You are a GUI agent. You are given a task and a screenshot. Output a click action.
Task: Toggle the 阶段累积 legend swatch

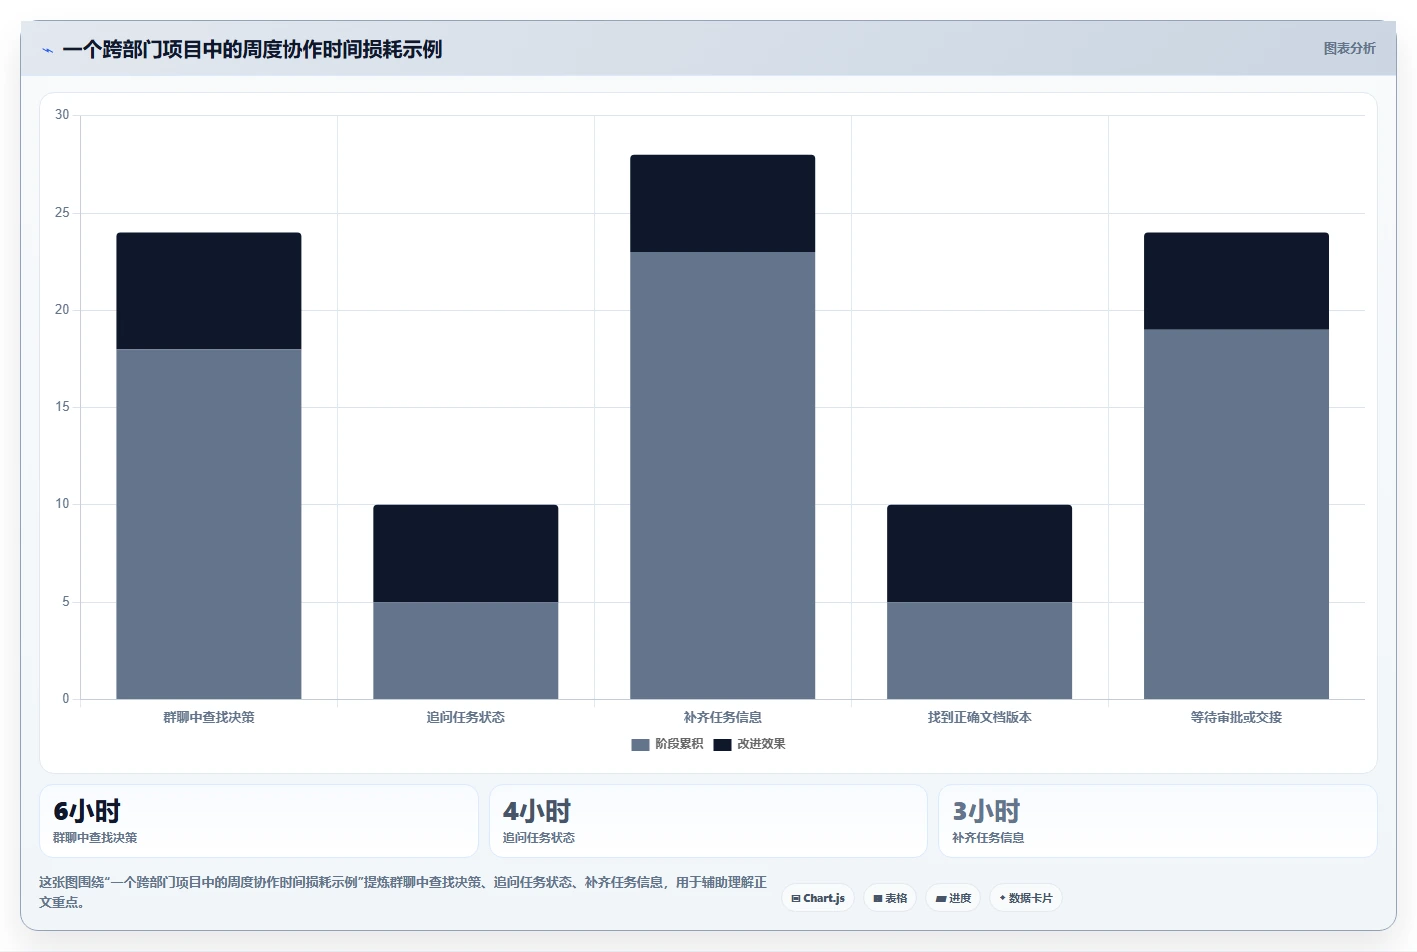641,745
